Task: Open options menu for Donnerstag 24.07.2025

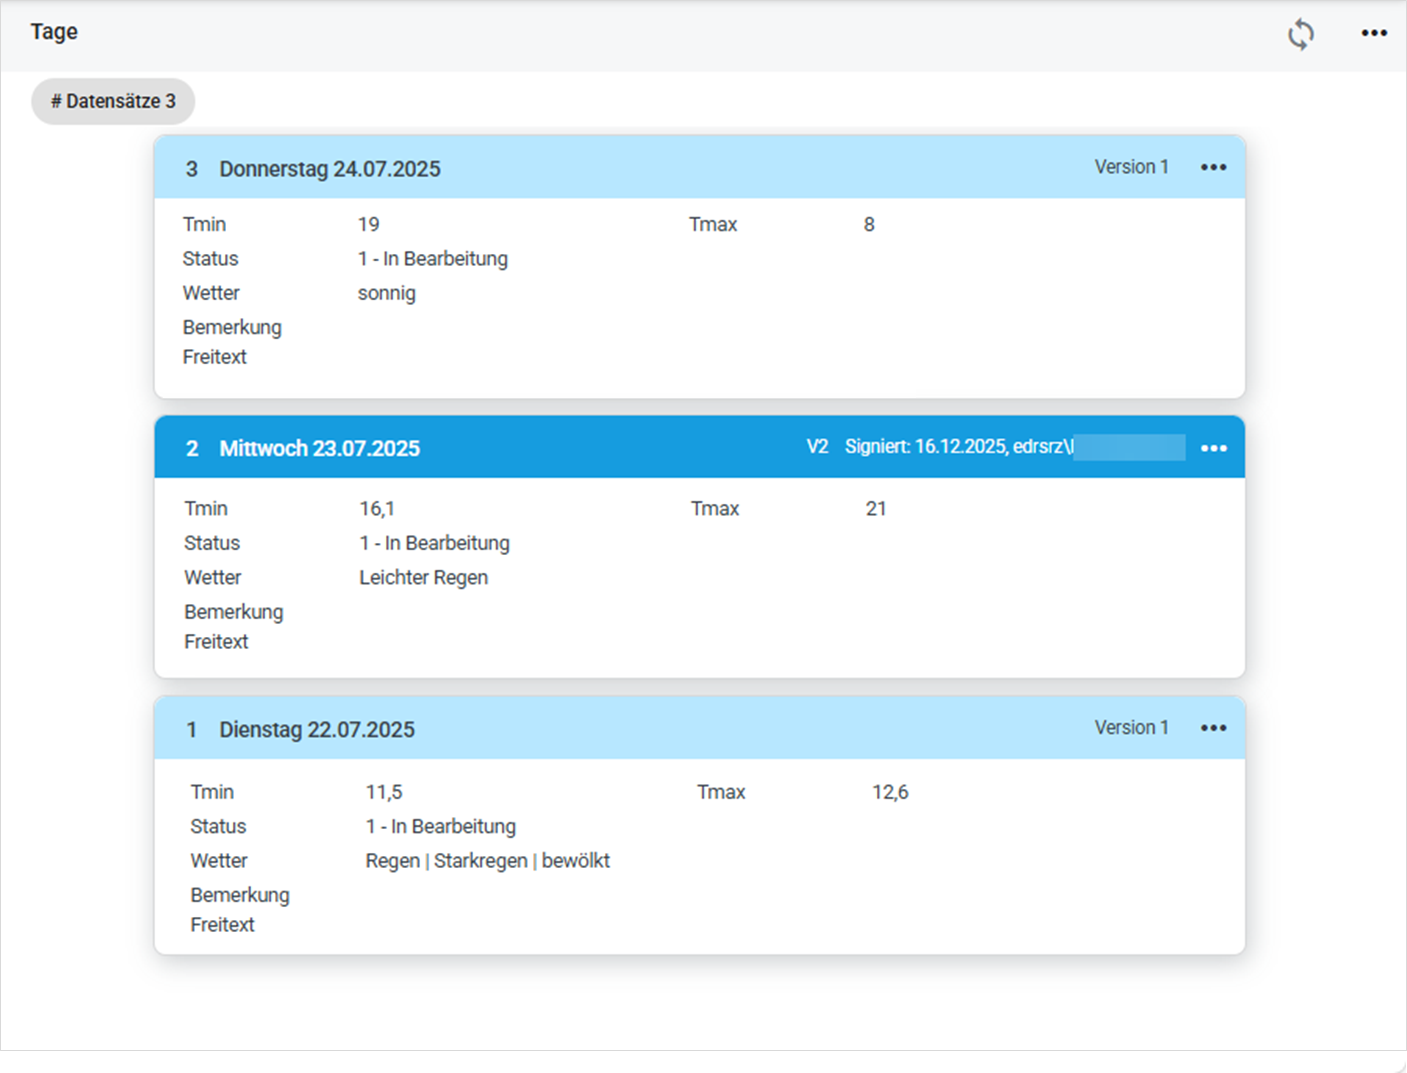Action: pos(1213,167)
